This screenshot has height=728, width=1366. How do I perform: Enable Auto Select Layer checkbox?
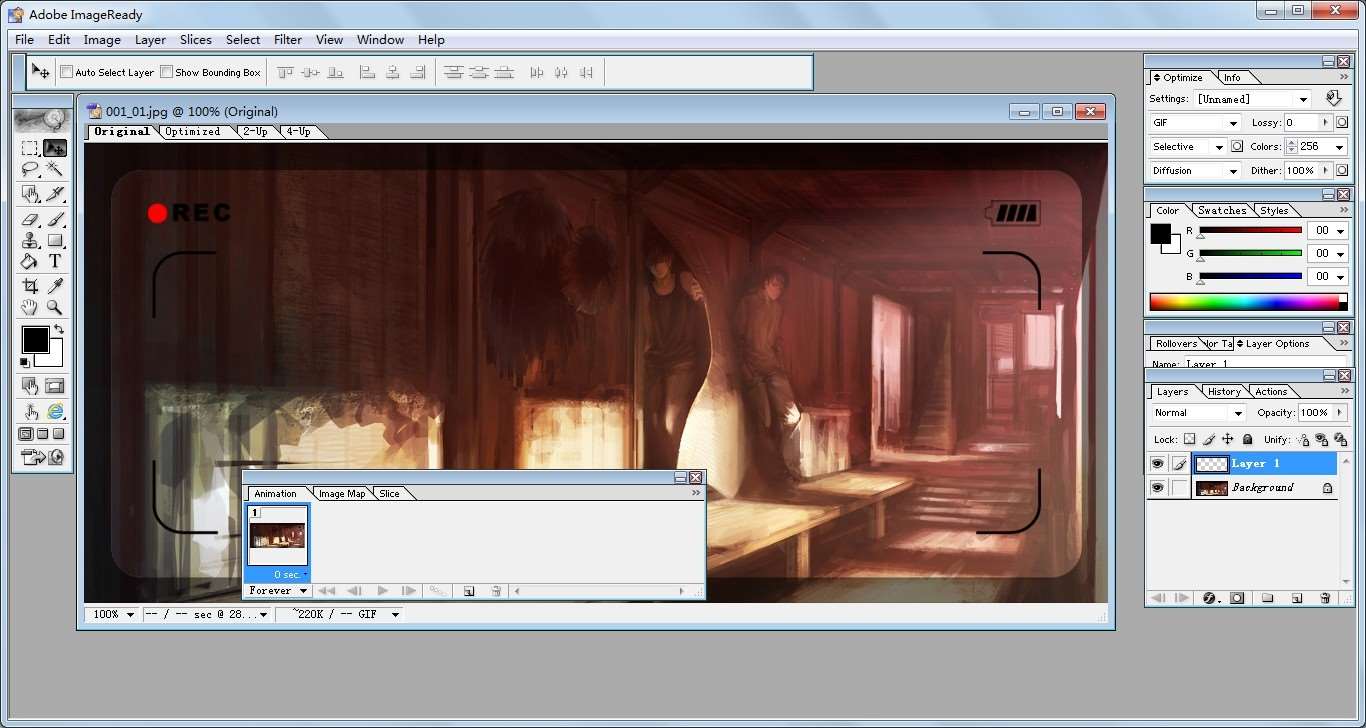(67, 72)
